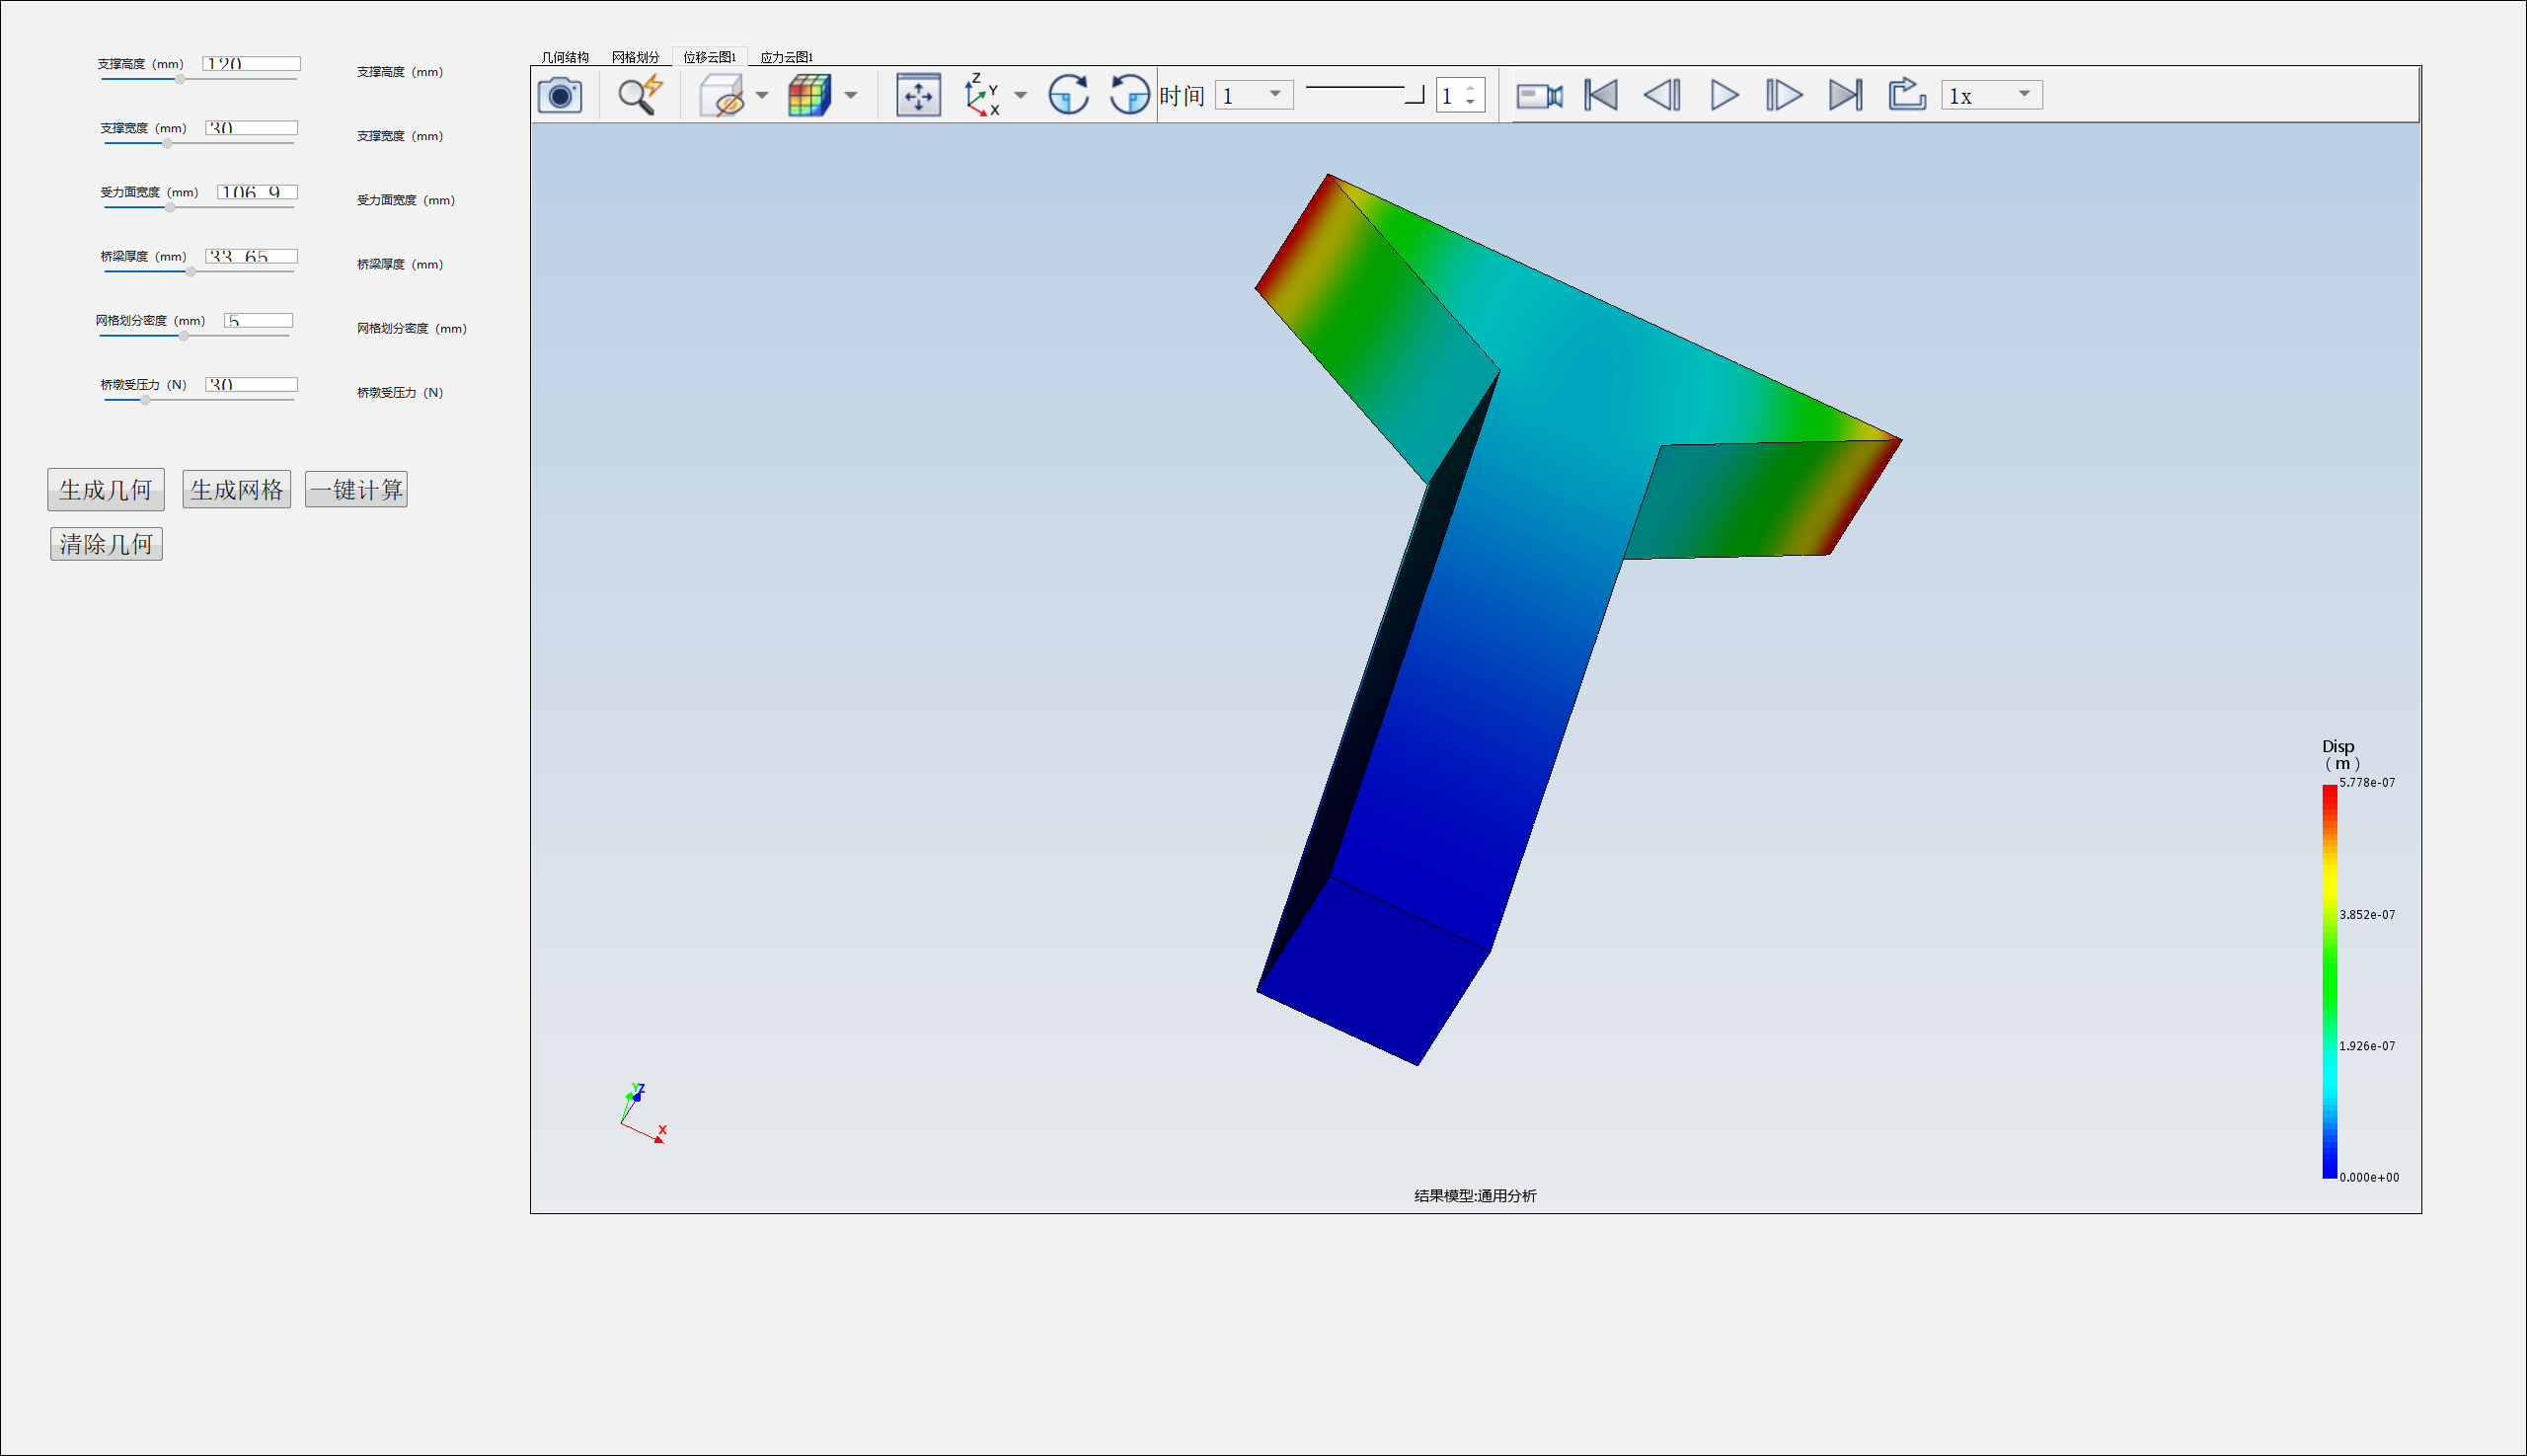Jump to first animation frame
The image size is (2527, 1456).
click(x=1601, y=96)
